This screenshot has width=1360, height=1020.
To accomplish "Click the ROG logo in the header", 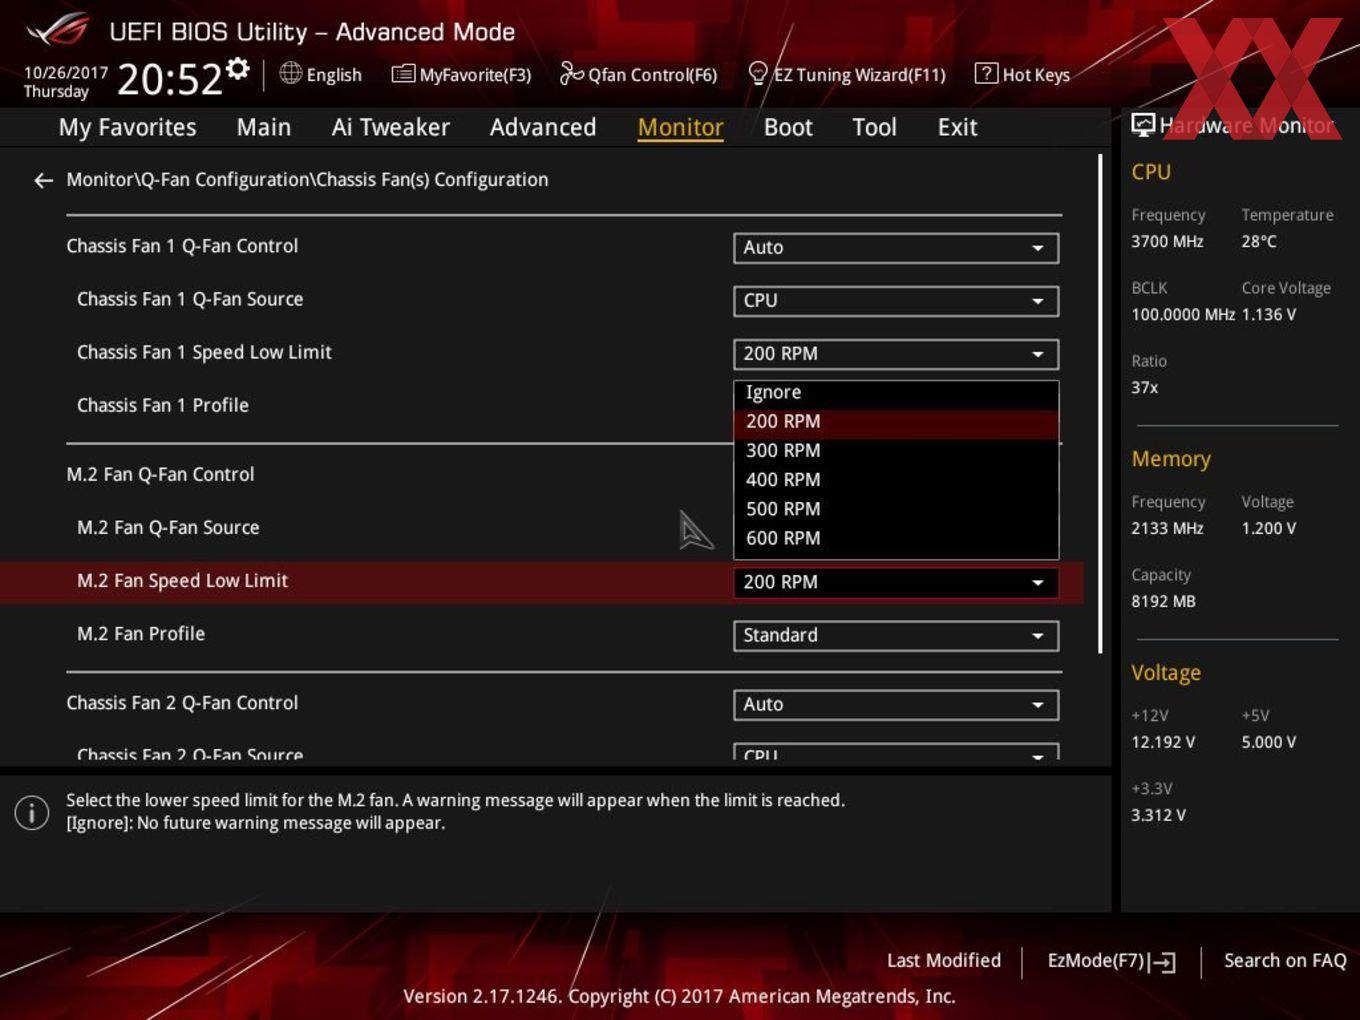I will tap(58, 30).
